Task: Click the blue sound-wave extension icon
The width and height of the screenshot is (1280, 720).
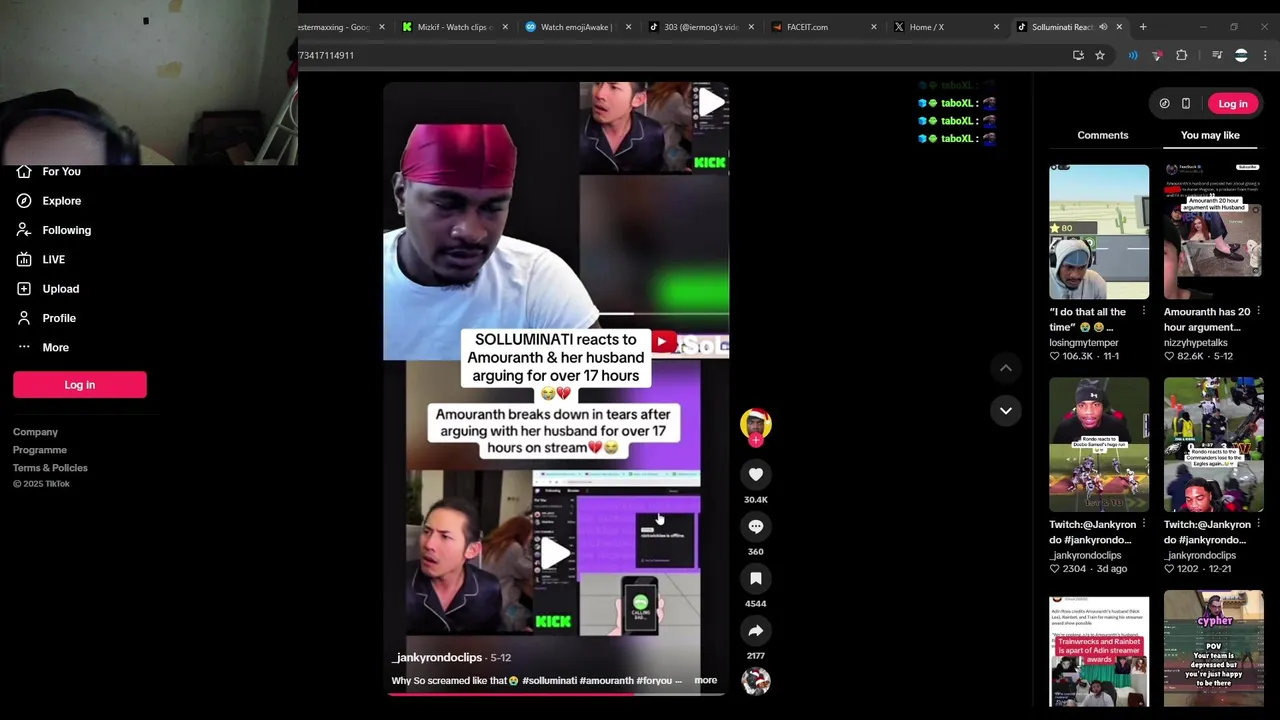Action: (1133, 56)
